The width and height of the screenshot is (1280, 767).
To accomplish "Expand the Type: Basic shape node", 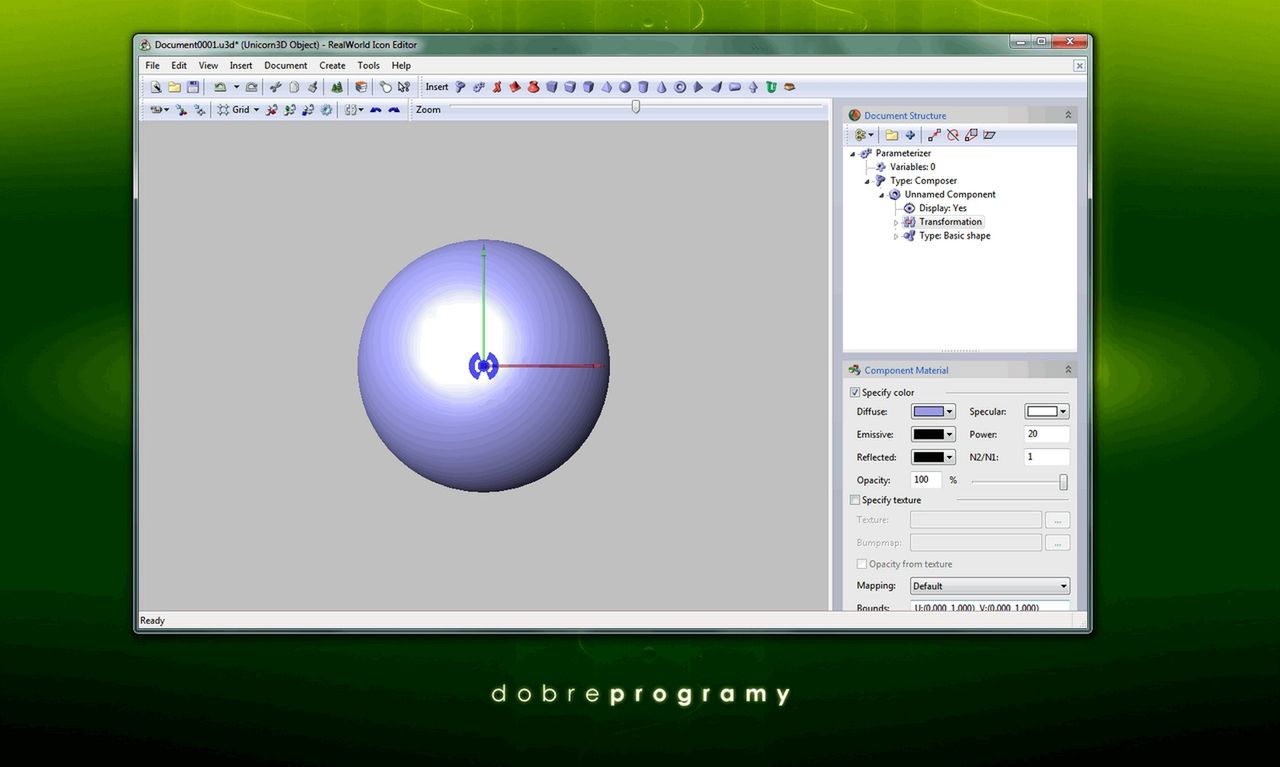I will click(896, 236).
